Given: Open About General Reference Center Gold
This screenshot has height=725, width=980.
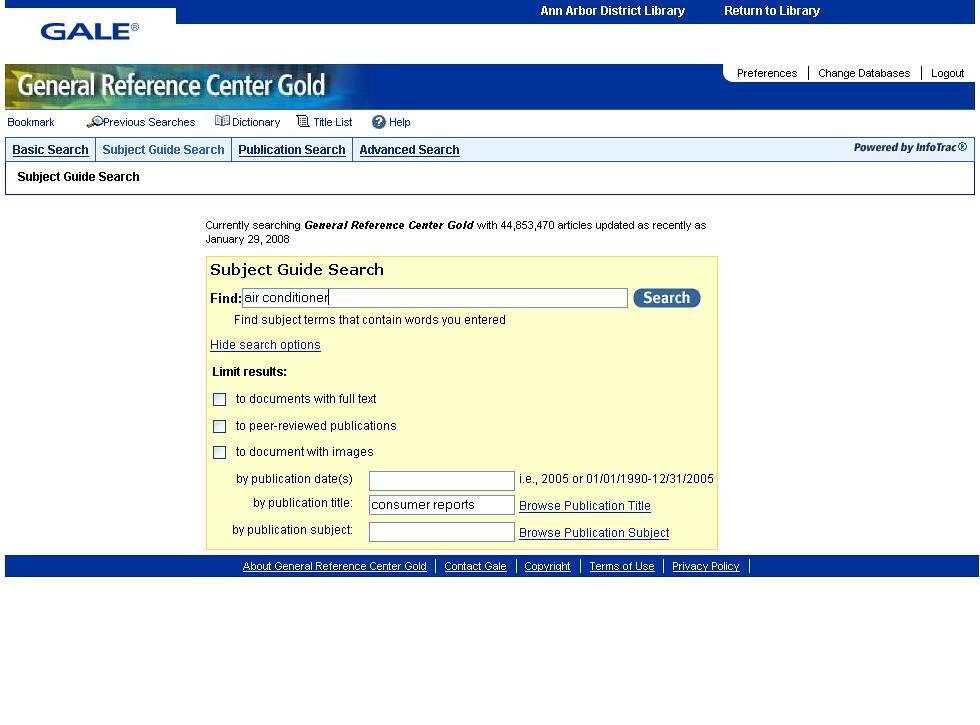Looking at the screenshot, I should coord(334,566).
